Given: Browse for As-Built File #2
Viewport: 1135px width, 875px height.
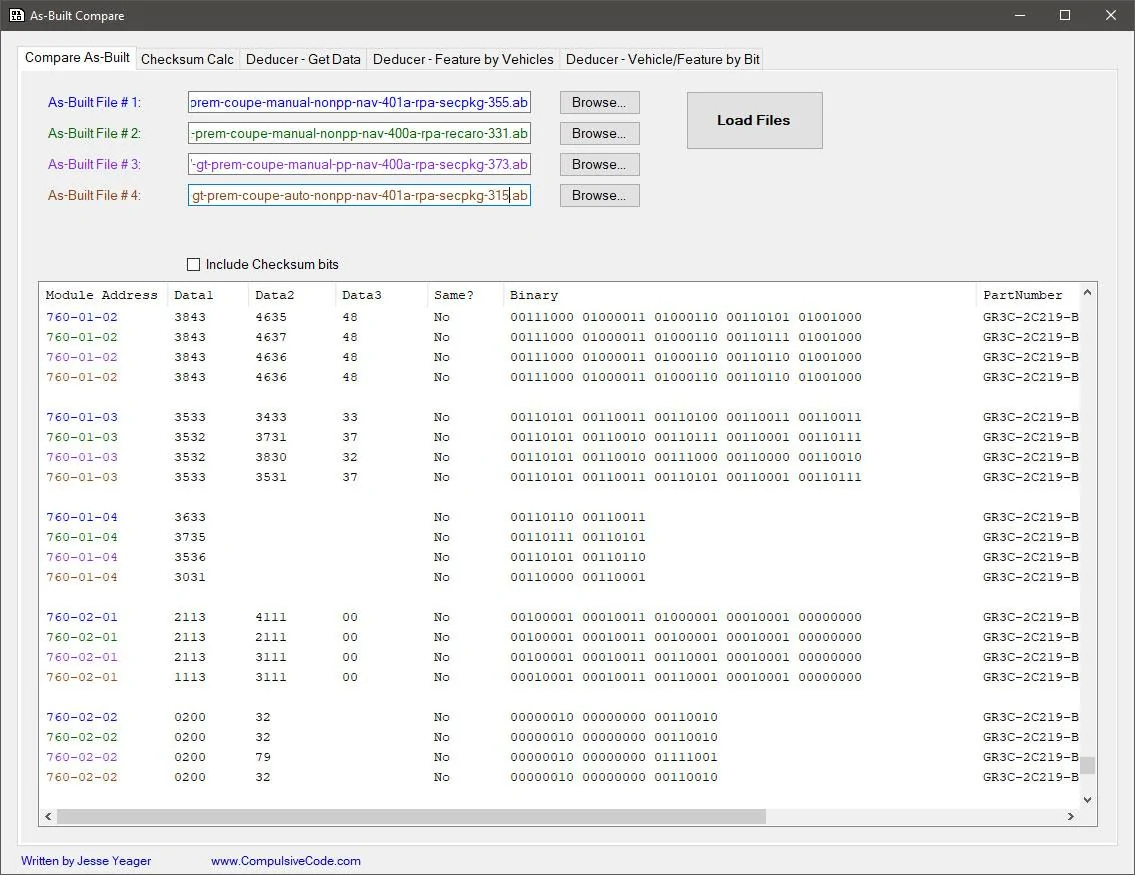Looking at the screenshot, I should (599, 134).
